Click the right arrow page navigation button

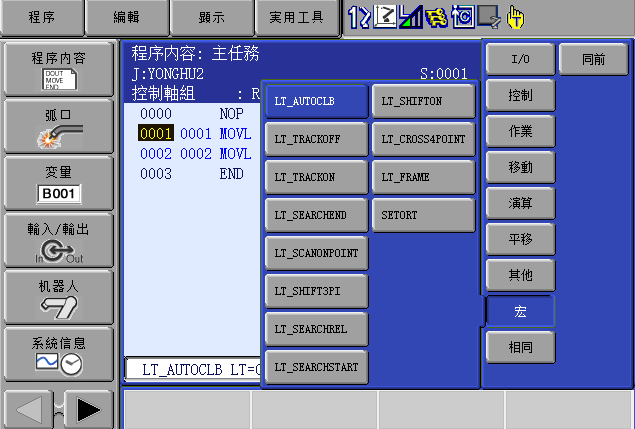pyautogui.click(x=88, y=409)
